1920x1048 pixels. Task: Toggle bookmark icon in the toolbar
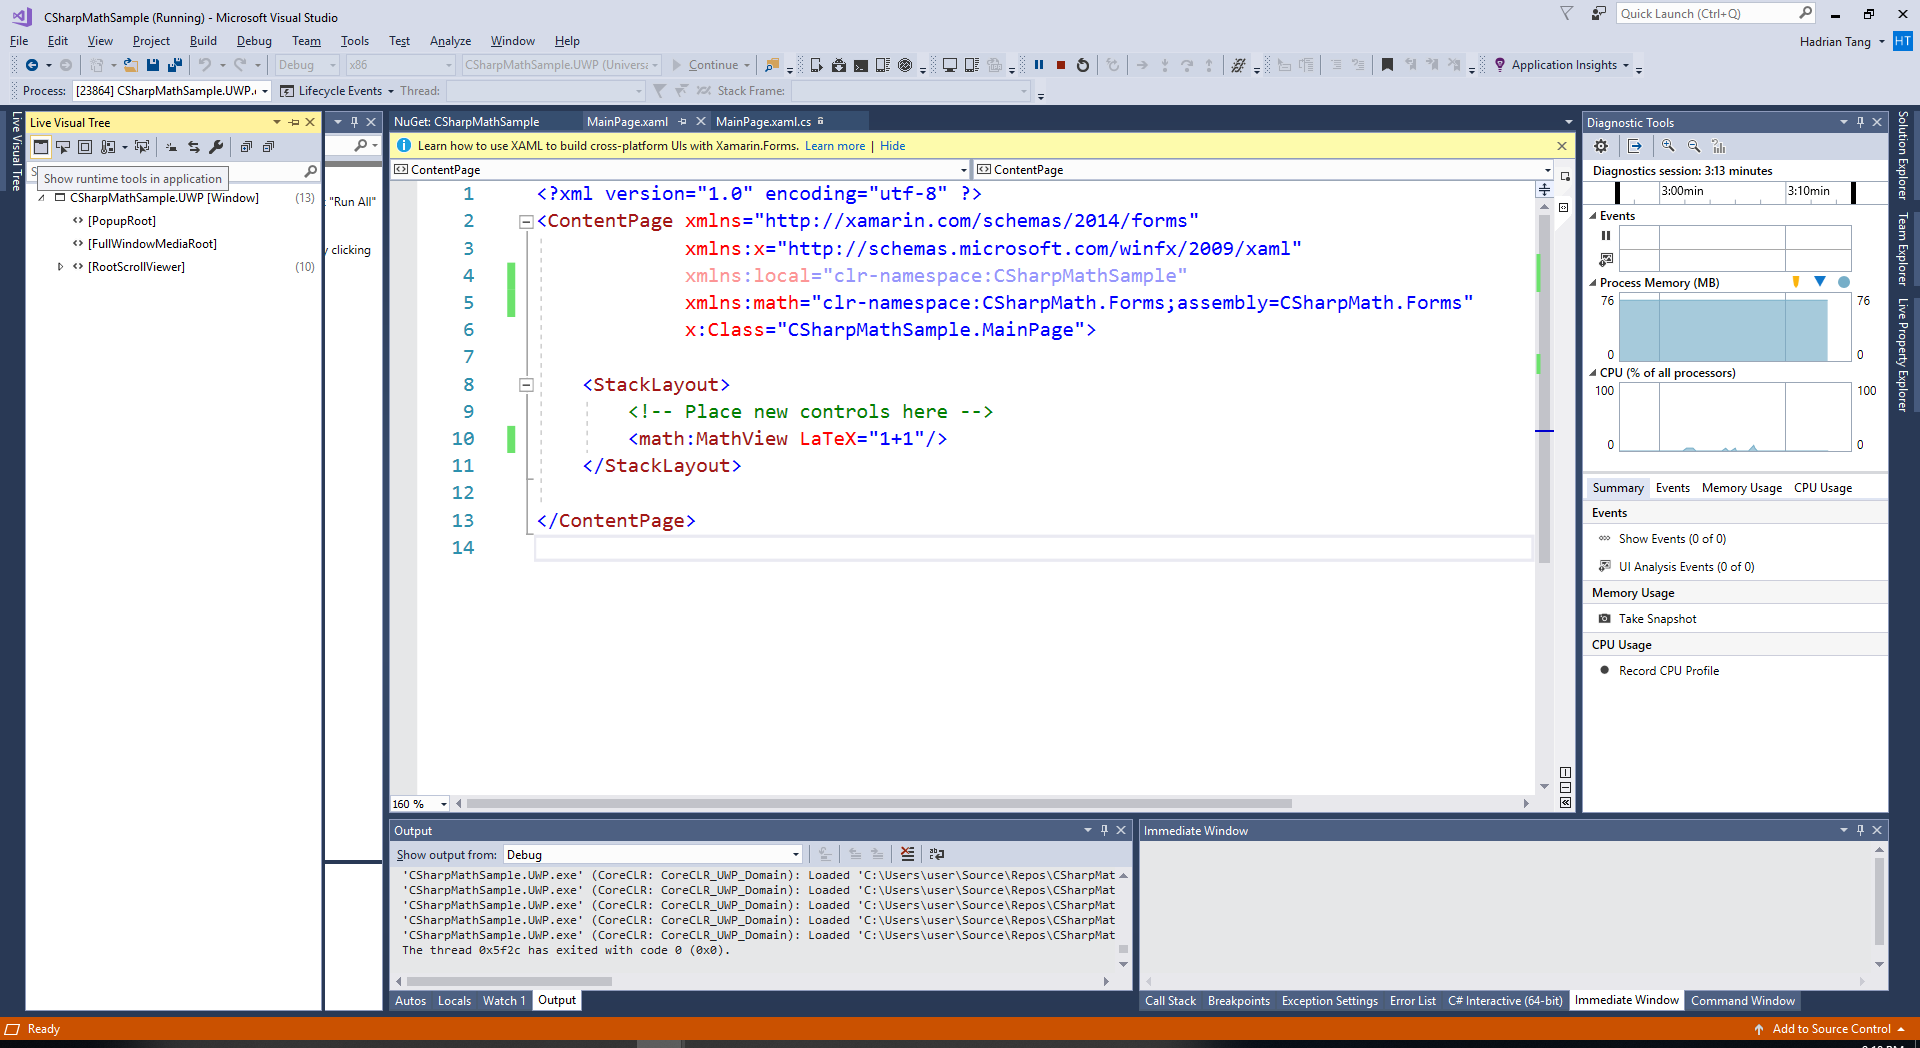point(1387,65)
